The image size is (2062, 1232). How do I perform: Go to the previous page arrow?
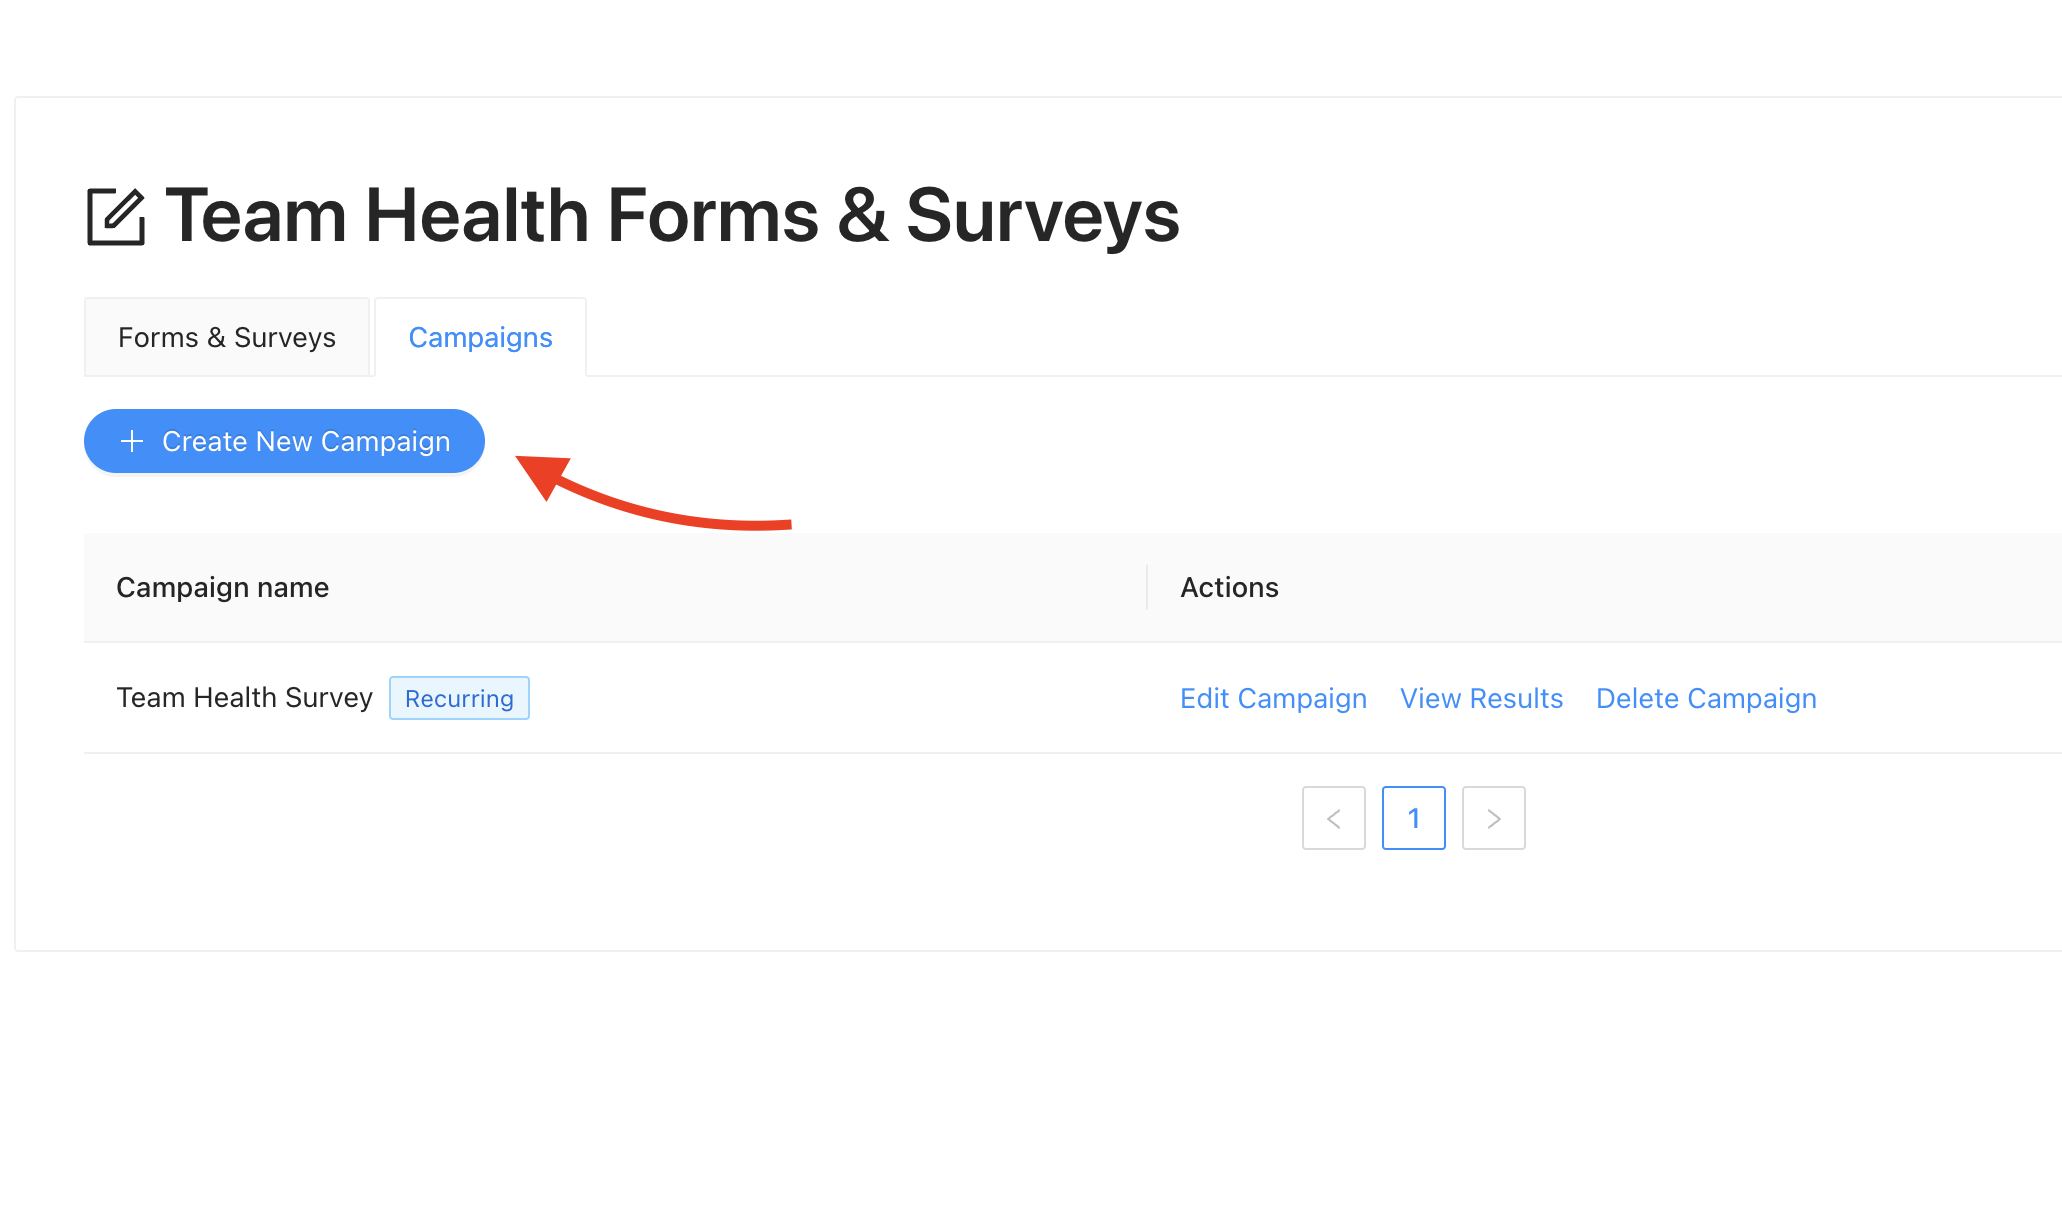(x=1334, y=818)
